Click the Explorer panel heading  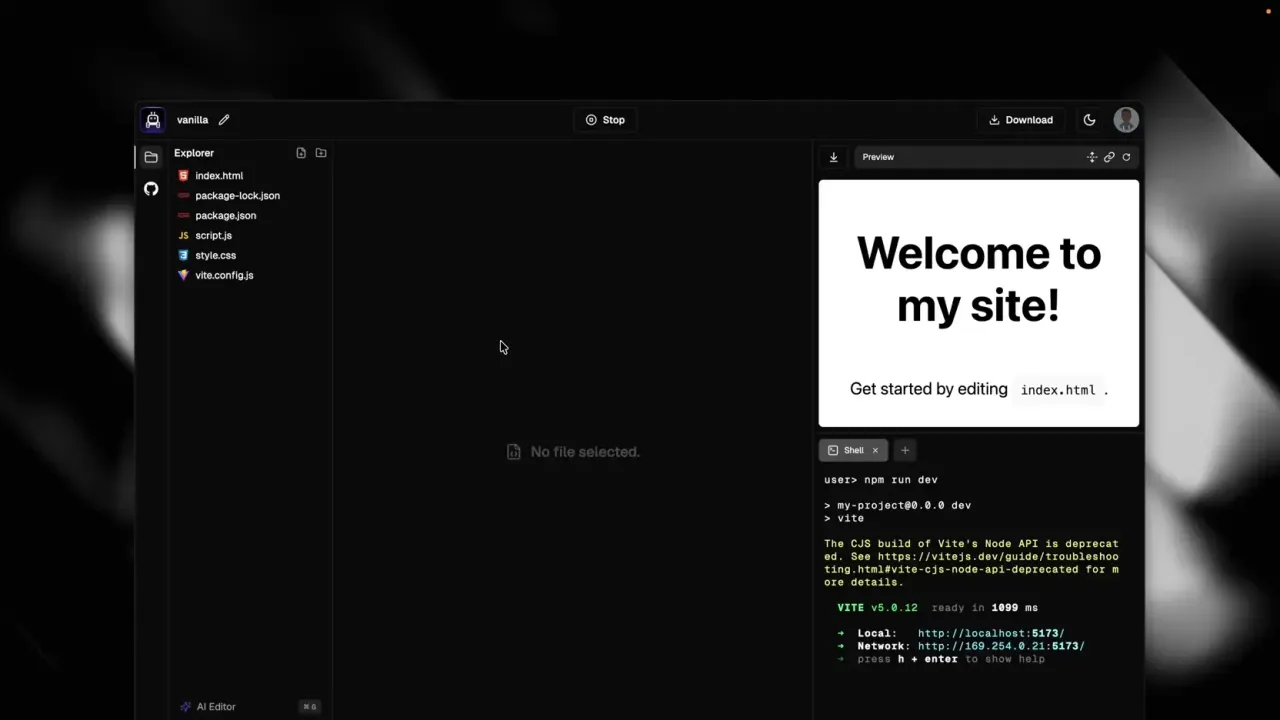coord(194,153)
